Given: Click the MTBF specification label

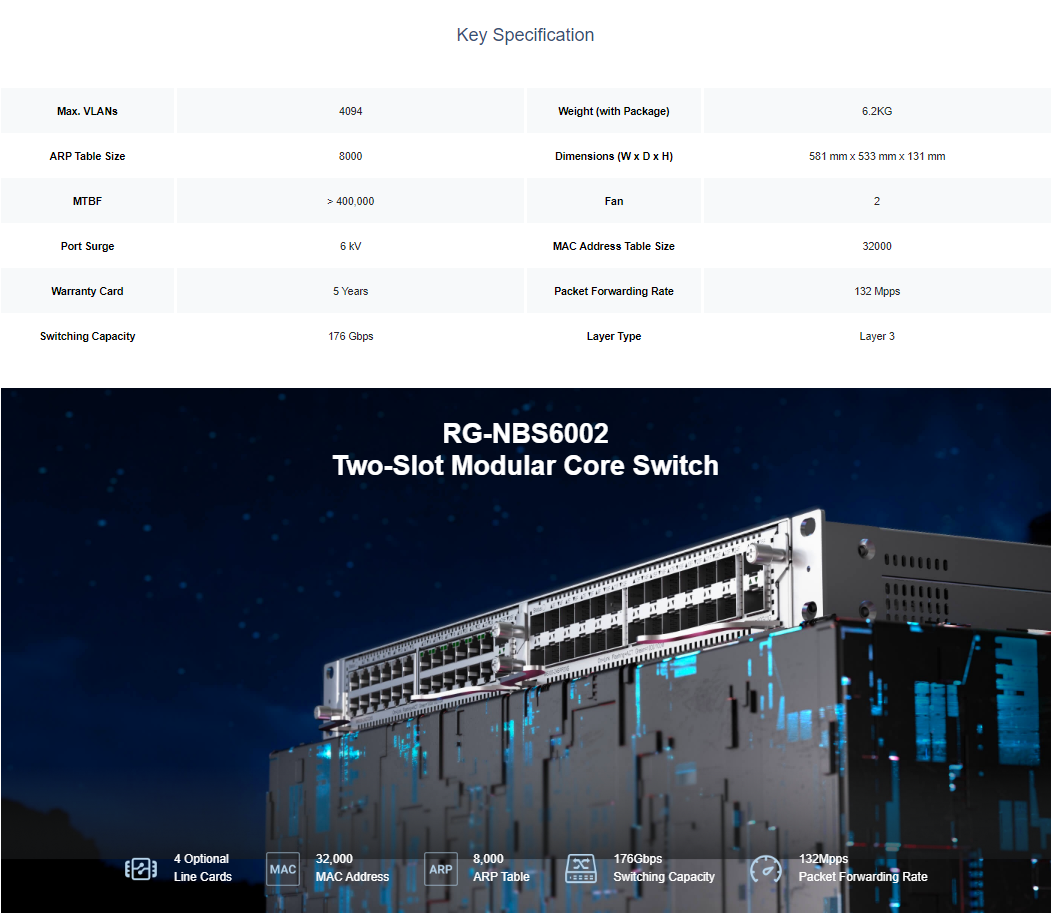Looking at the screenshot, I should 87,201.
